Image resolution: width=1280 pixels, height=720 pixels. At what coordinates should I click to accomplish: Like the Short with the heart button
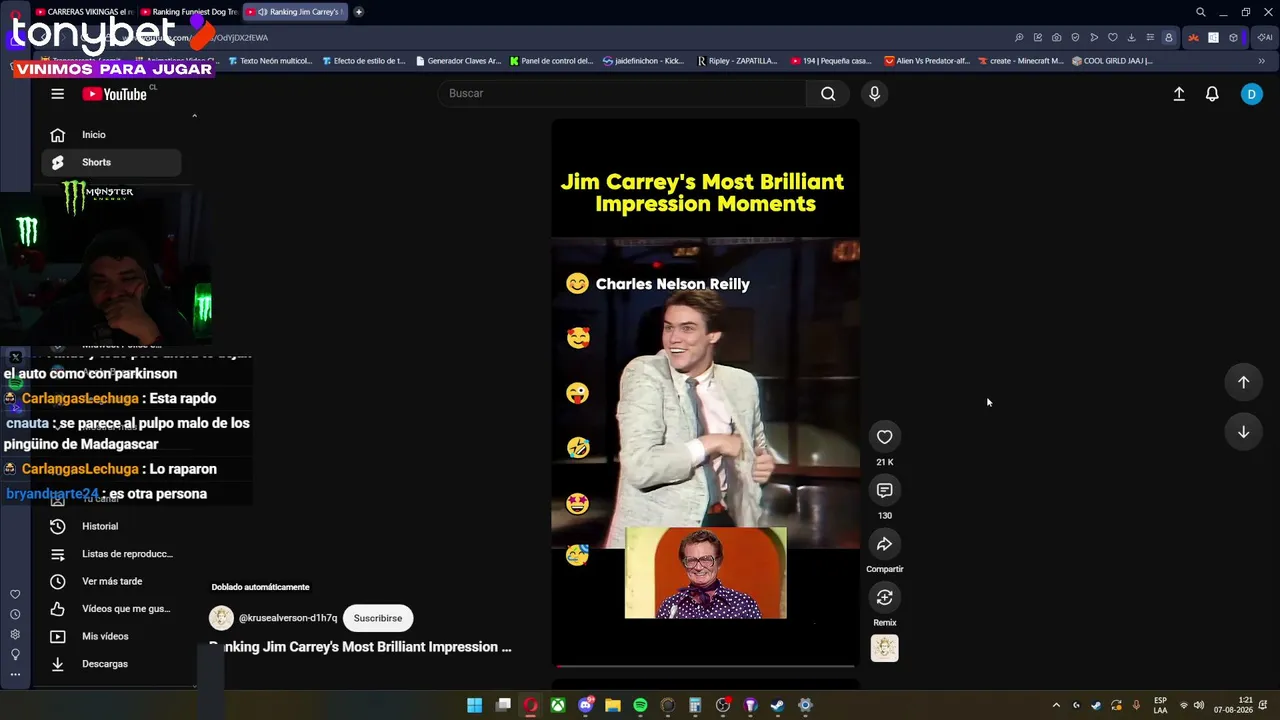pos(885,437)
